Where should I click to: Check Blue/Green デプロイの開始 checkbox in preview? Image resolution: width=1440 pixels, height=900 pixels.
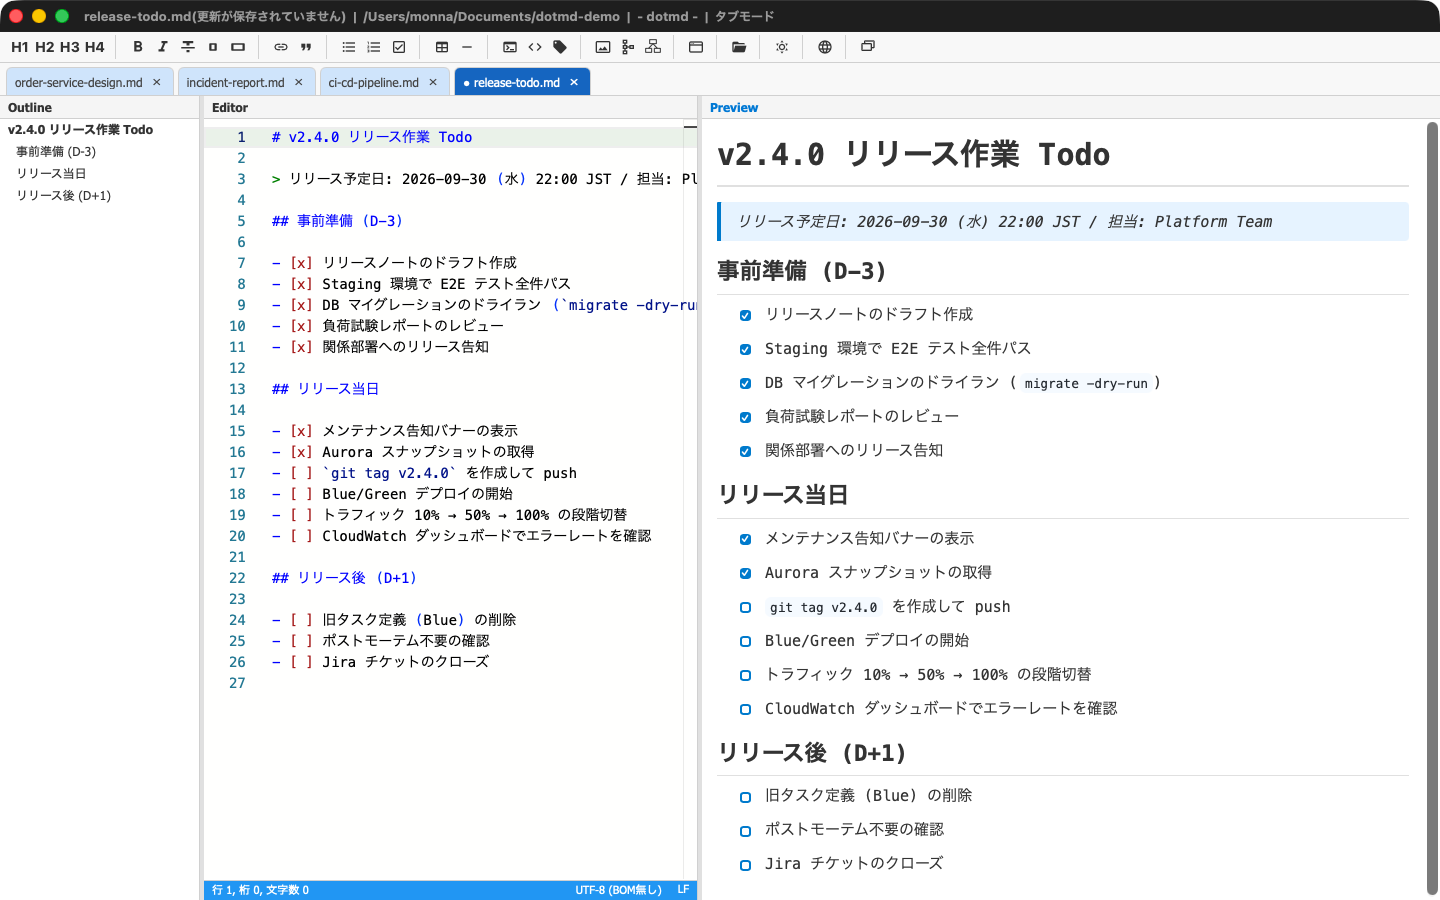point(745,641)
